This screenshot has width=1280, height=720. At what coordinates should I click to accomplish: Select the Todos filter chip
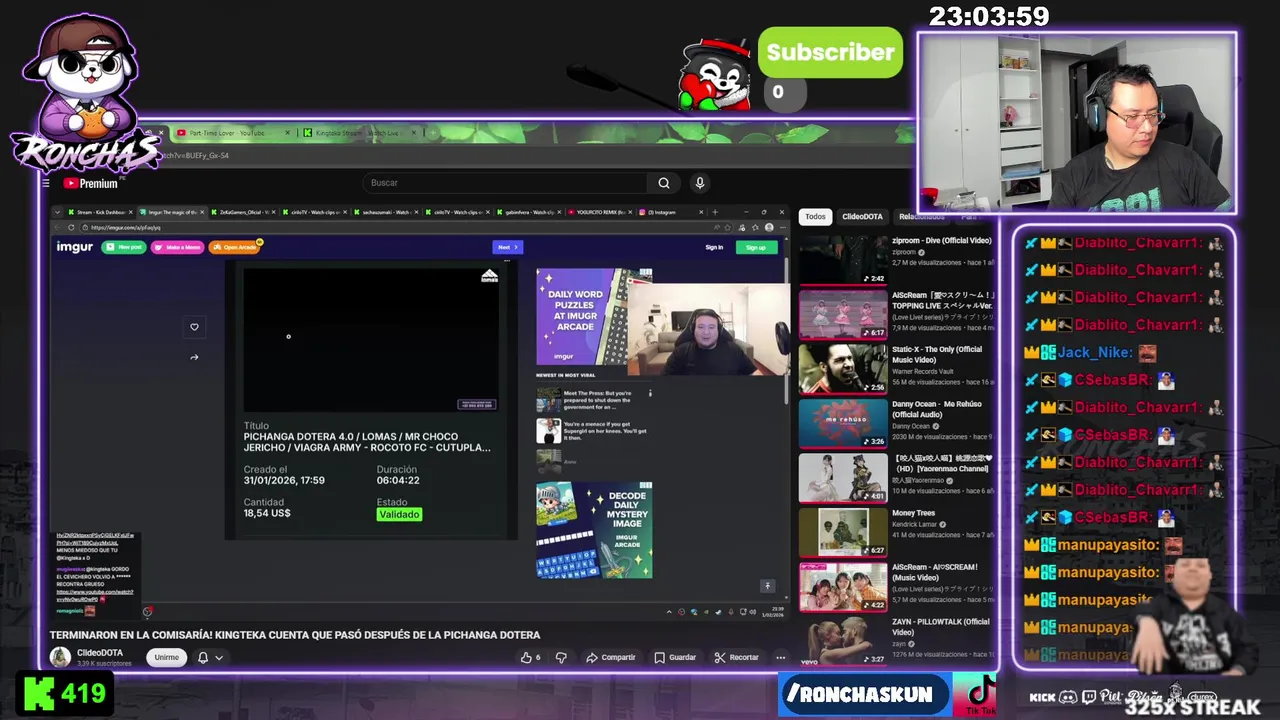pyautogui.click(x=816, y=216)
